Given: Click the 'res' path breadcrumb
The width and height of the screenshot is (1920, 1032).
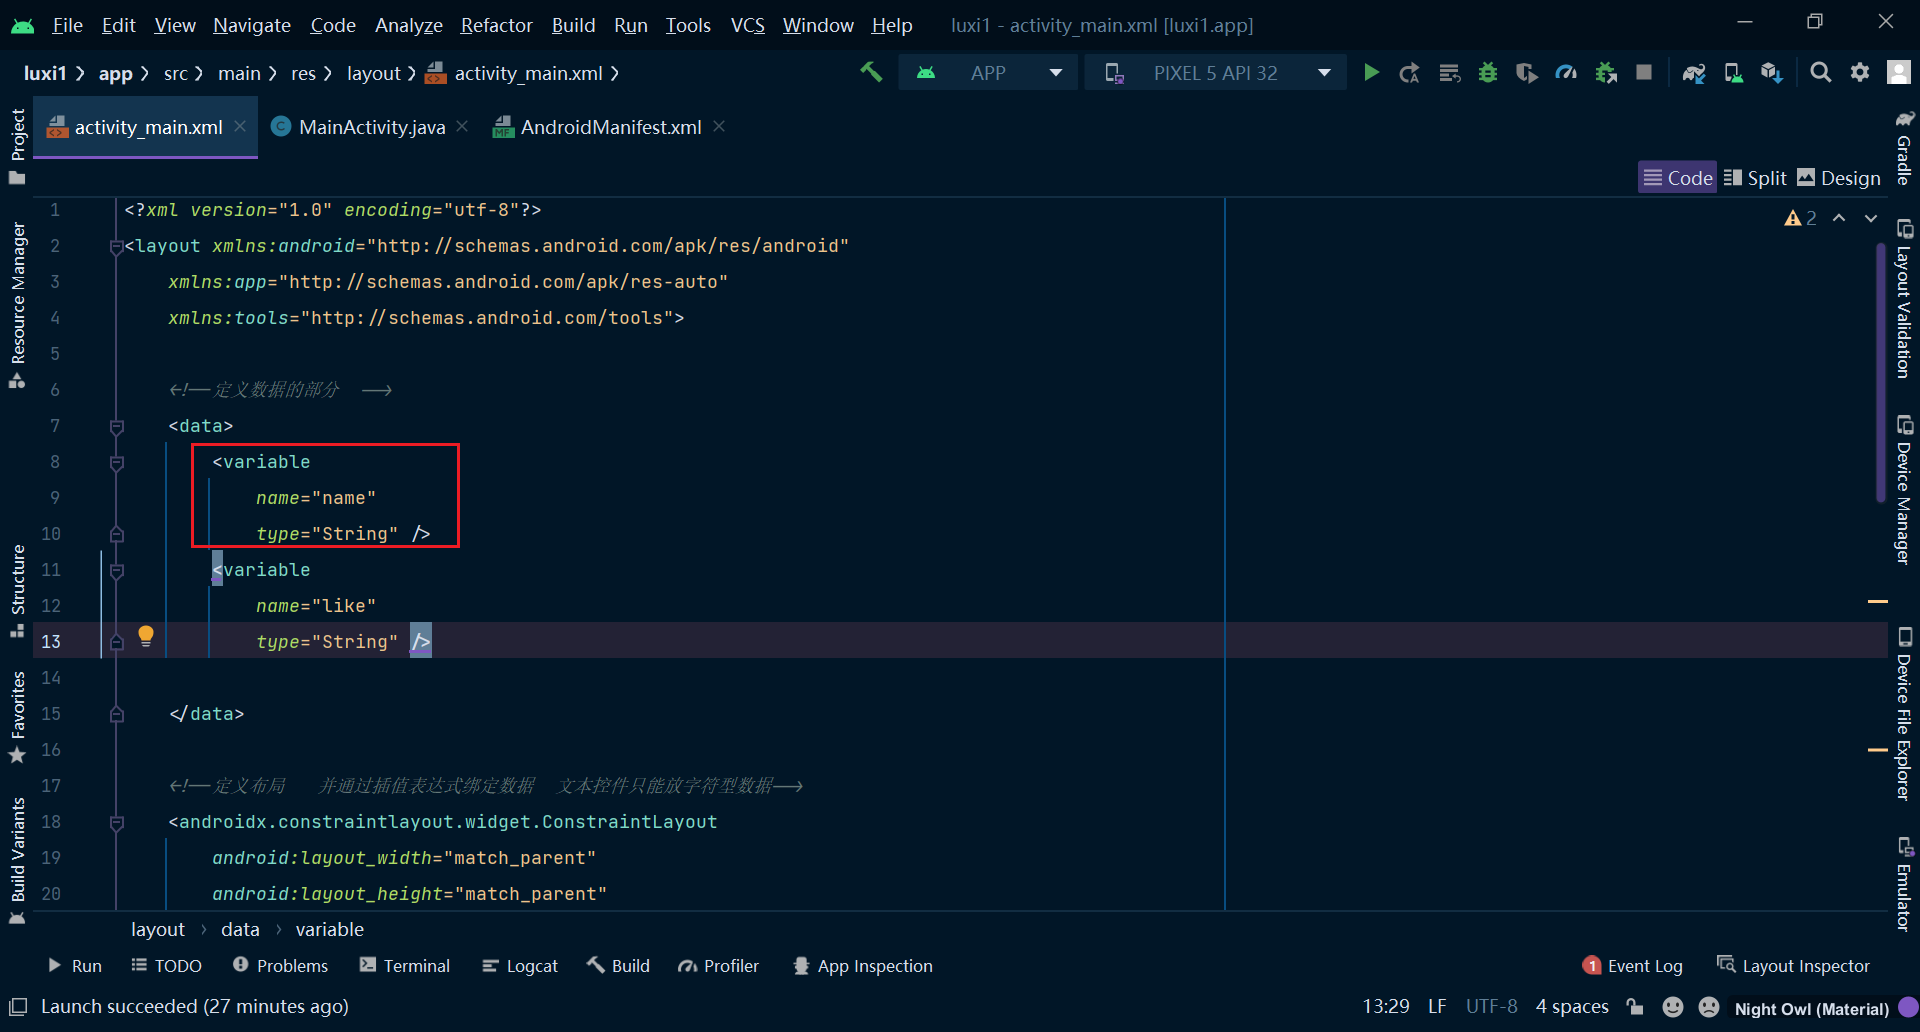Looking at the screenshot, I should (x=303, y=73).
